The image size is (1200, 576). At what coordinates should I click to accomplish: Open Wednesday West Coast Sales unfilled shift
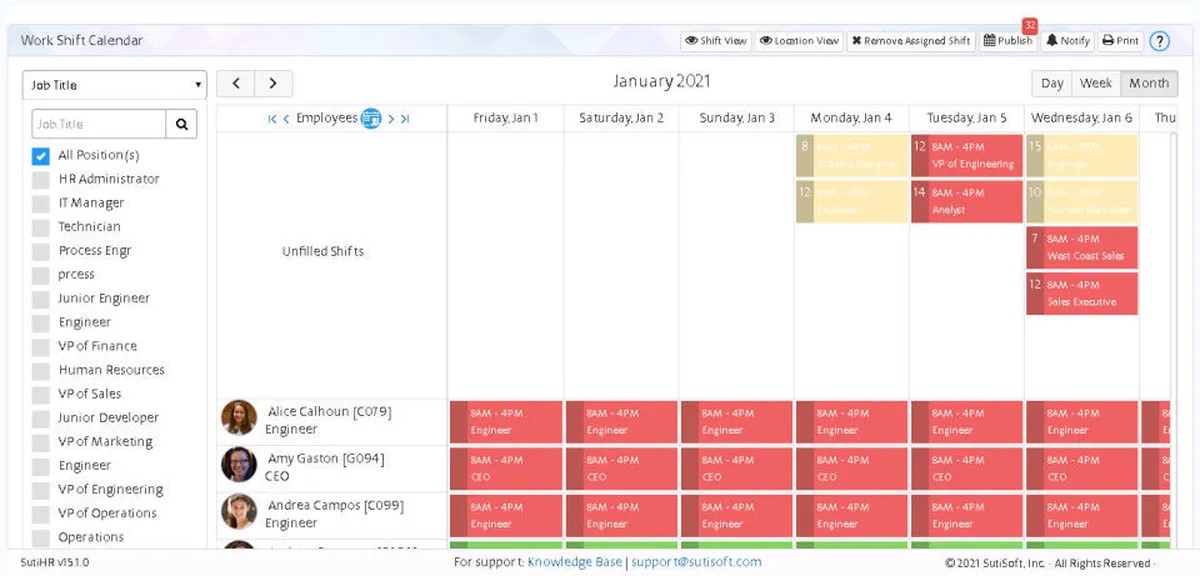(1082, 247)
